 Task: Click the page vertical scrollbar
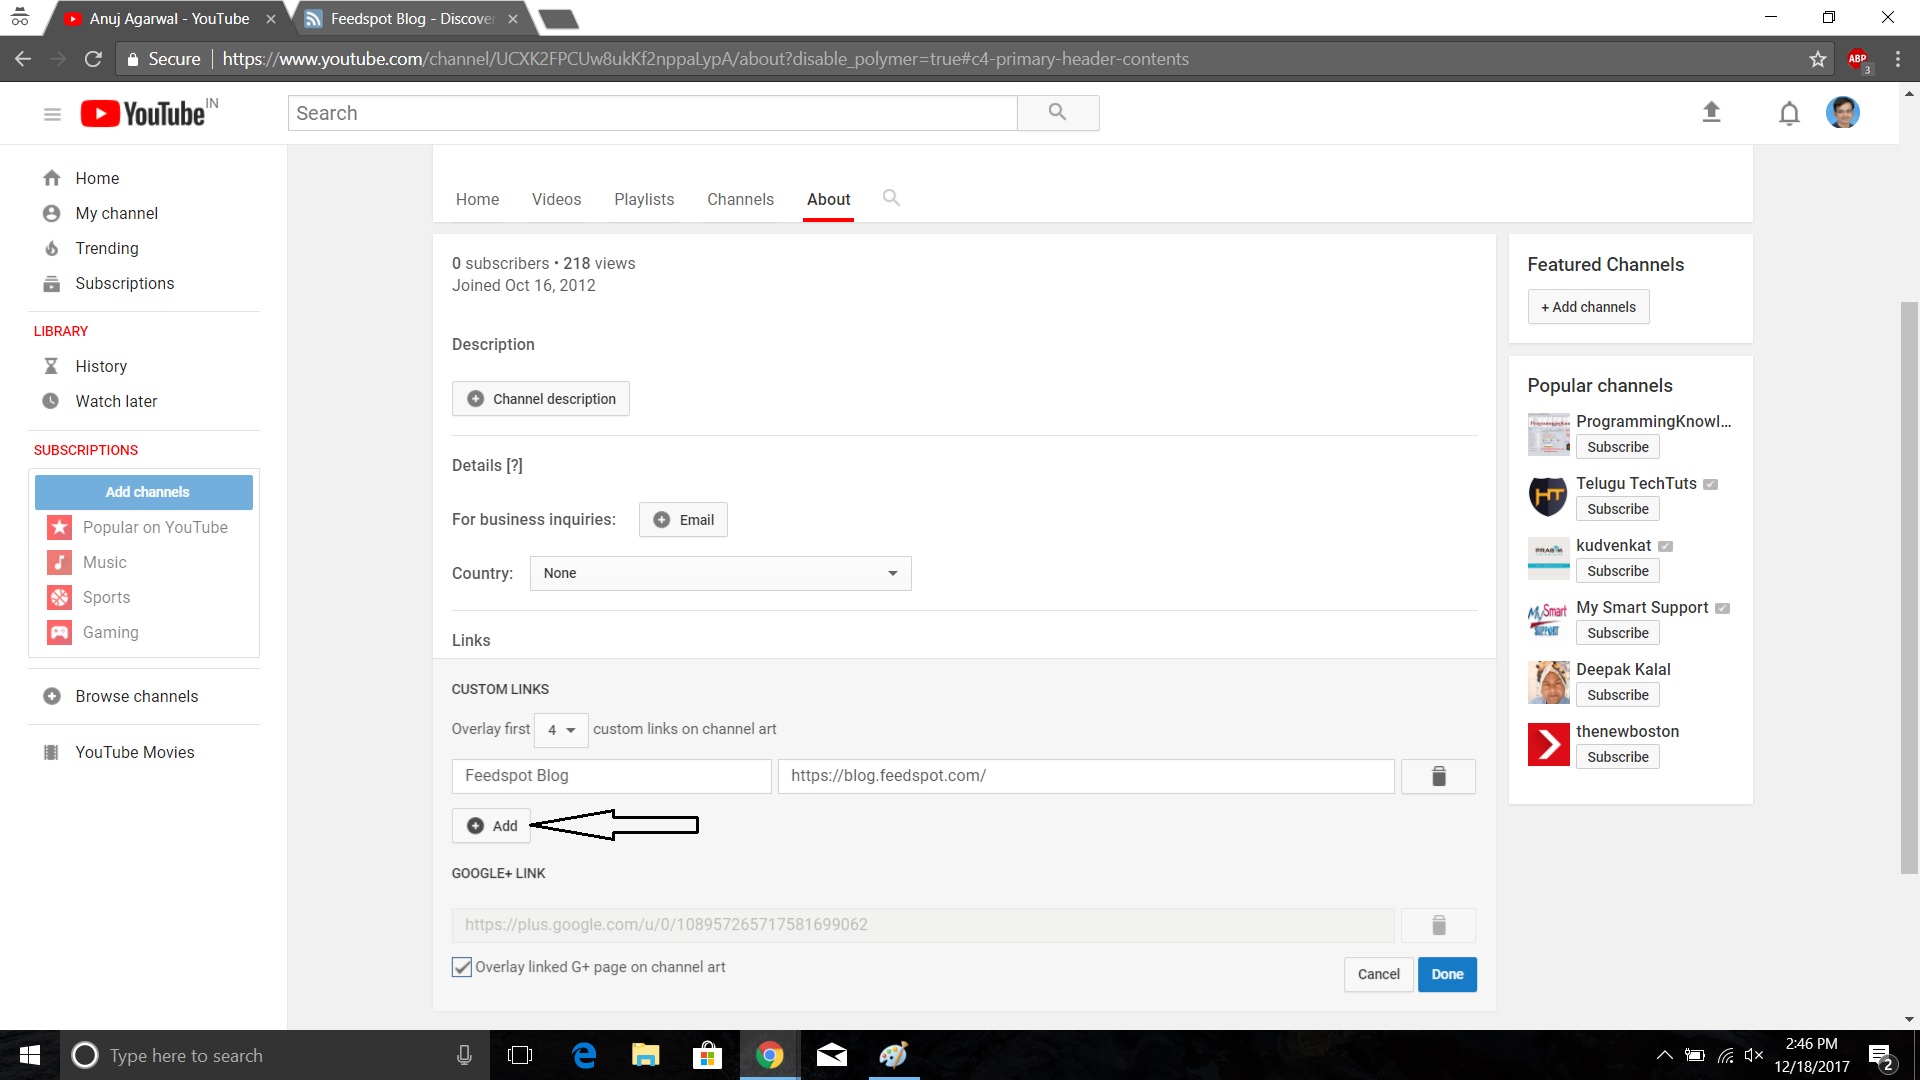1909,588
